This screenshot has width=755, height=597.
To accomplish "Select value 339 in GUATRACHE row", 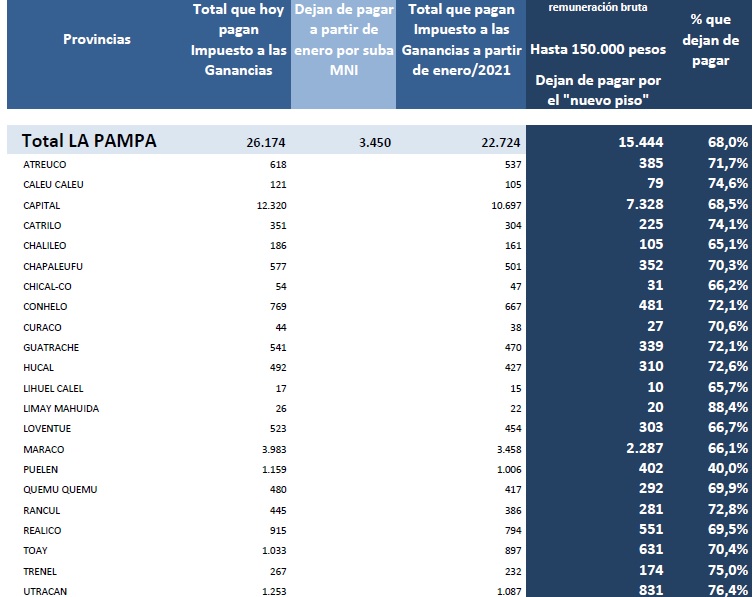I will pos(651,346).
